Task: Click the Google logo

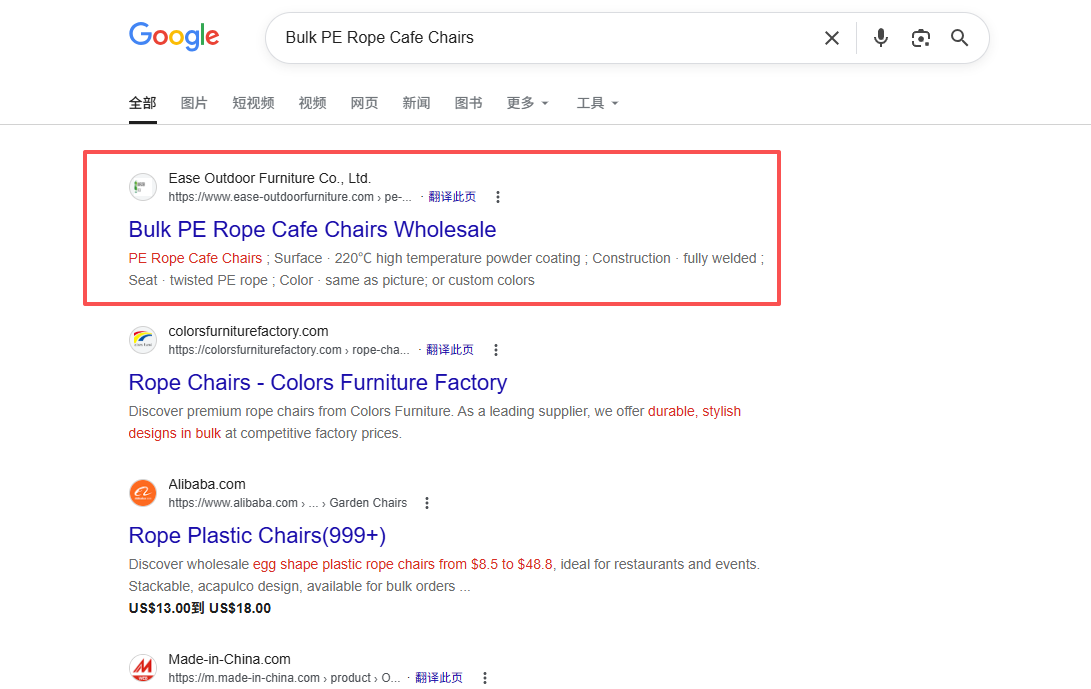Action: point(174,36)
